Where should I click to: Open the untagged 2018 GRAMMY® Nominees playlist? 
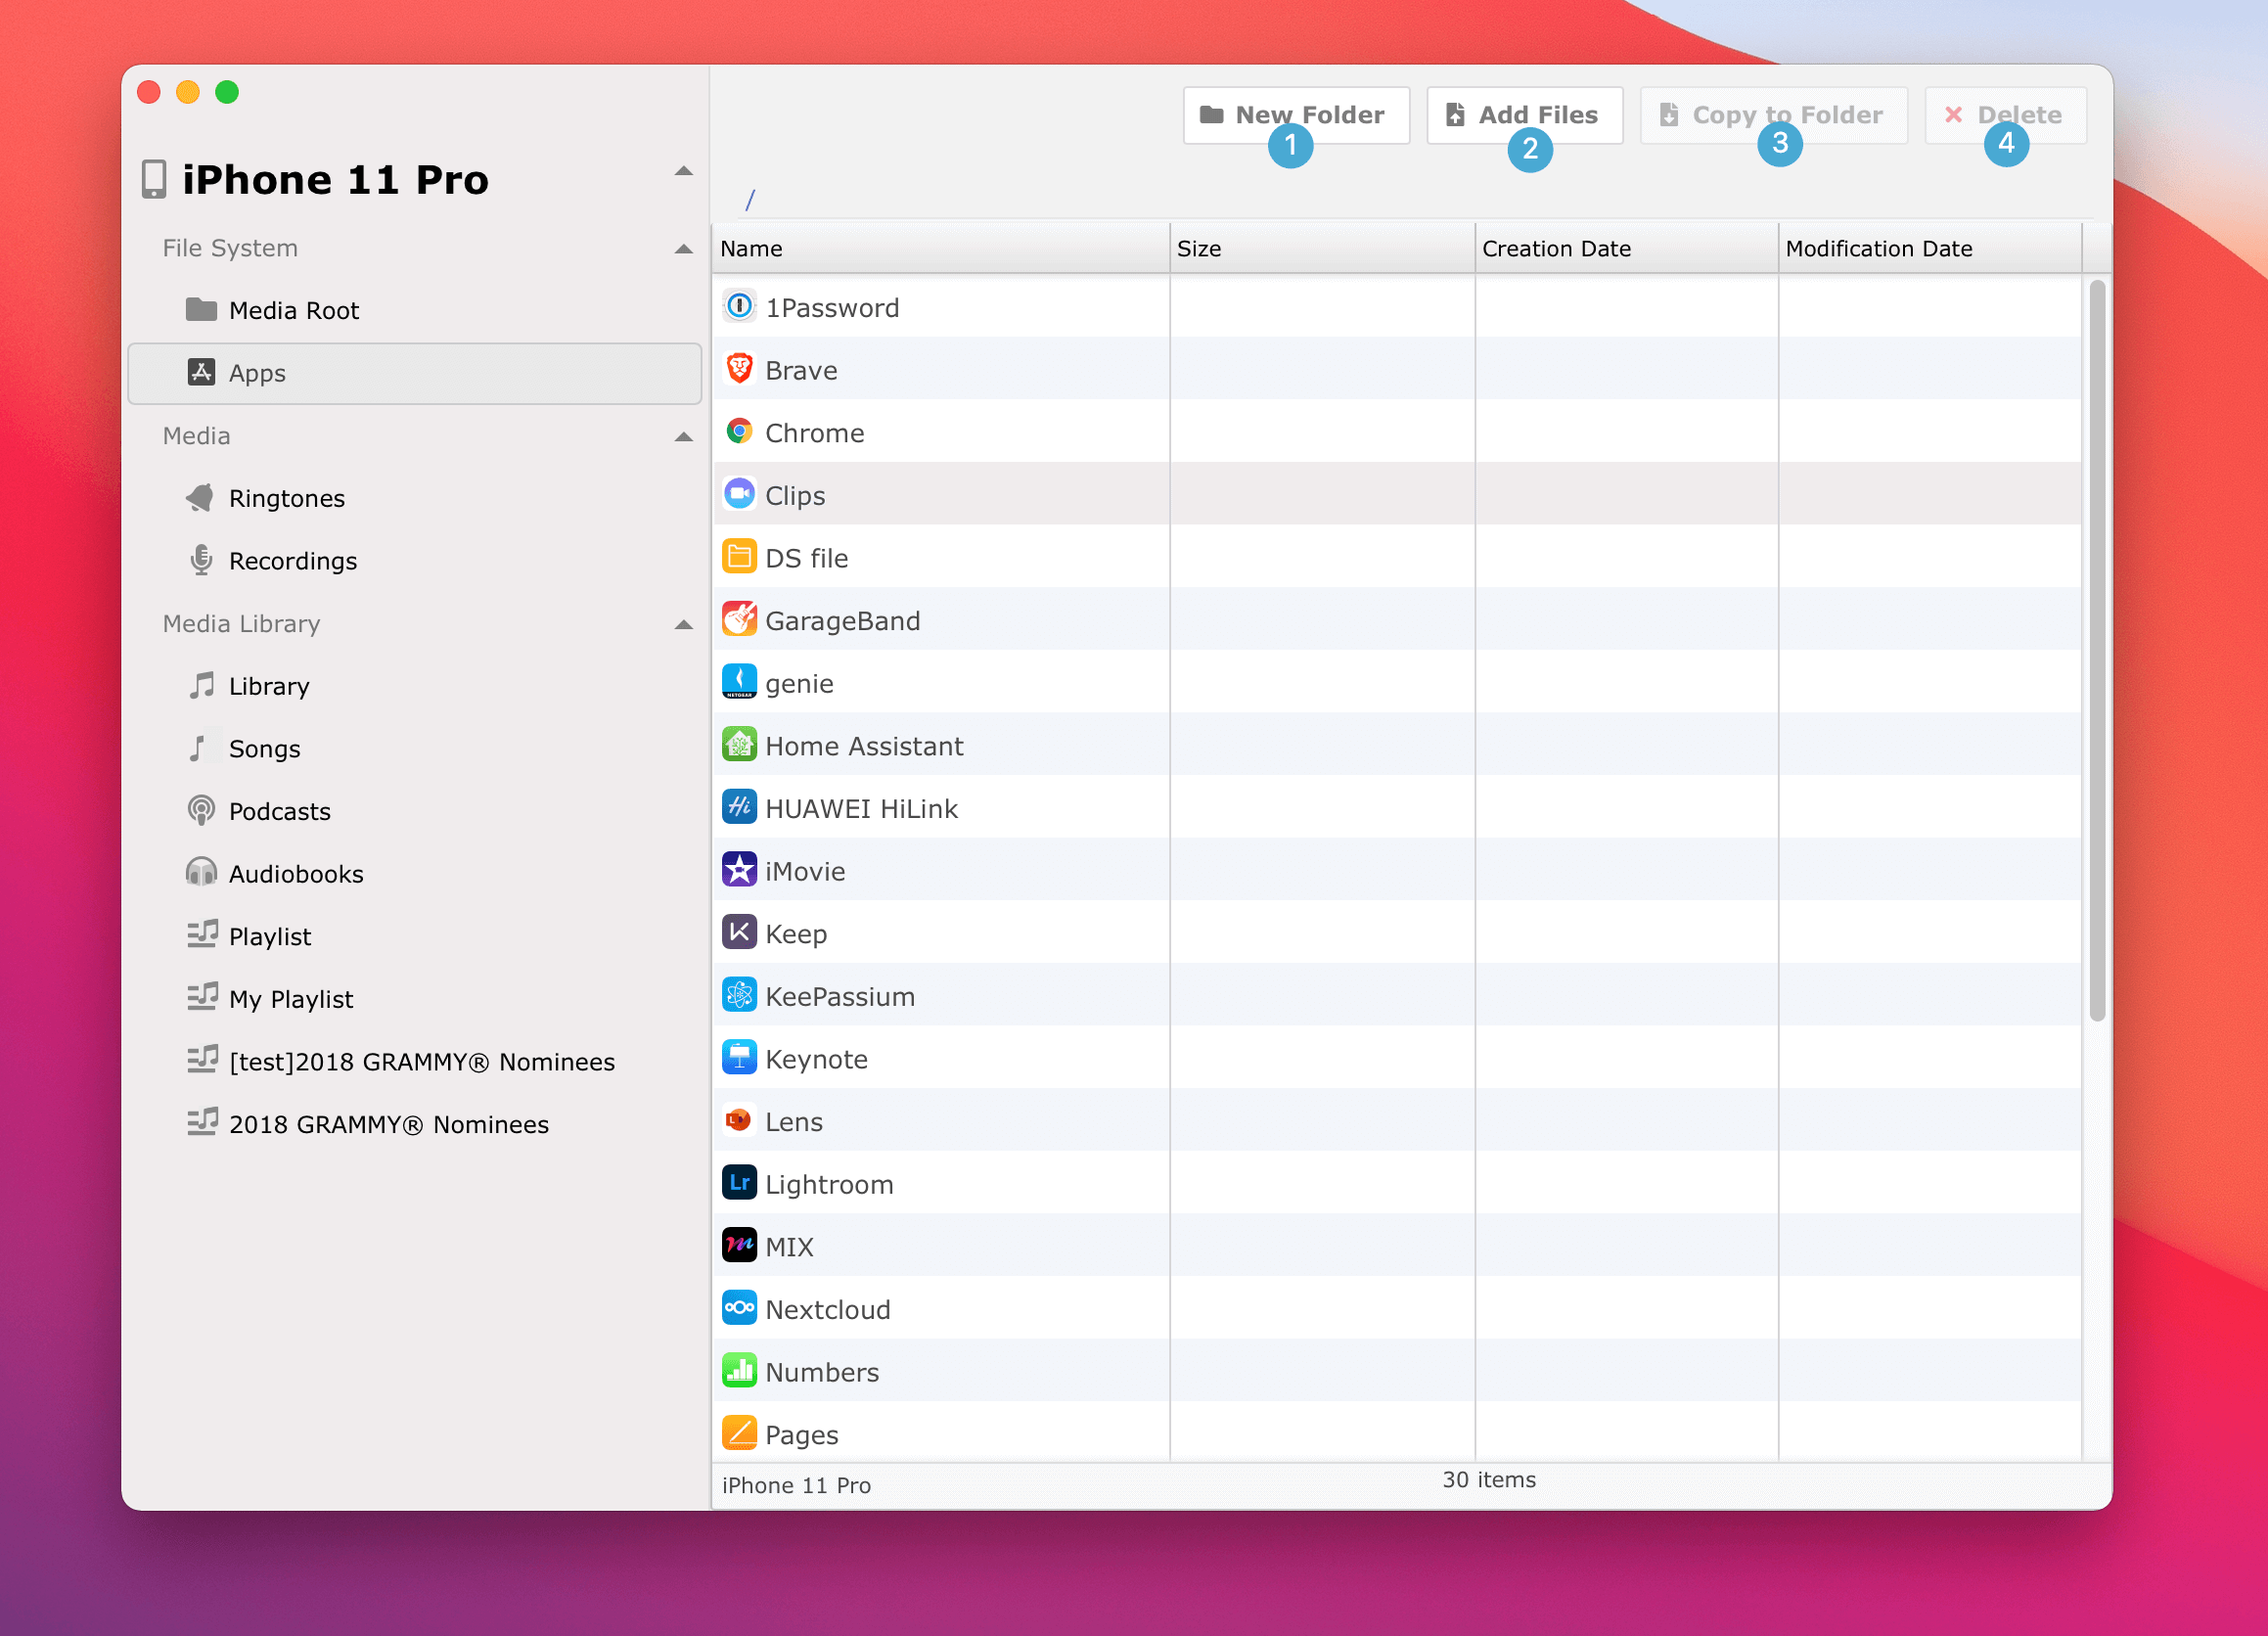414,1124
